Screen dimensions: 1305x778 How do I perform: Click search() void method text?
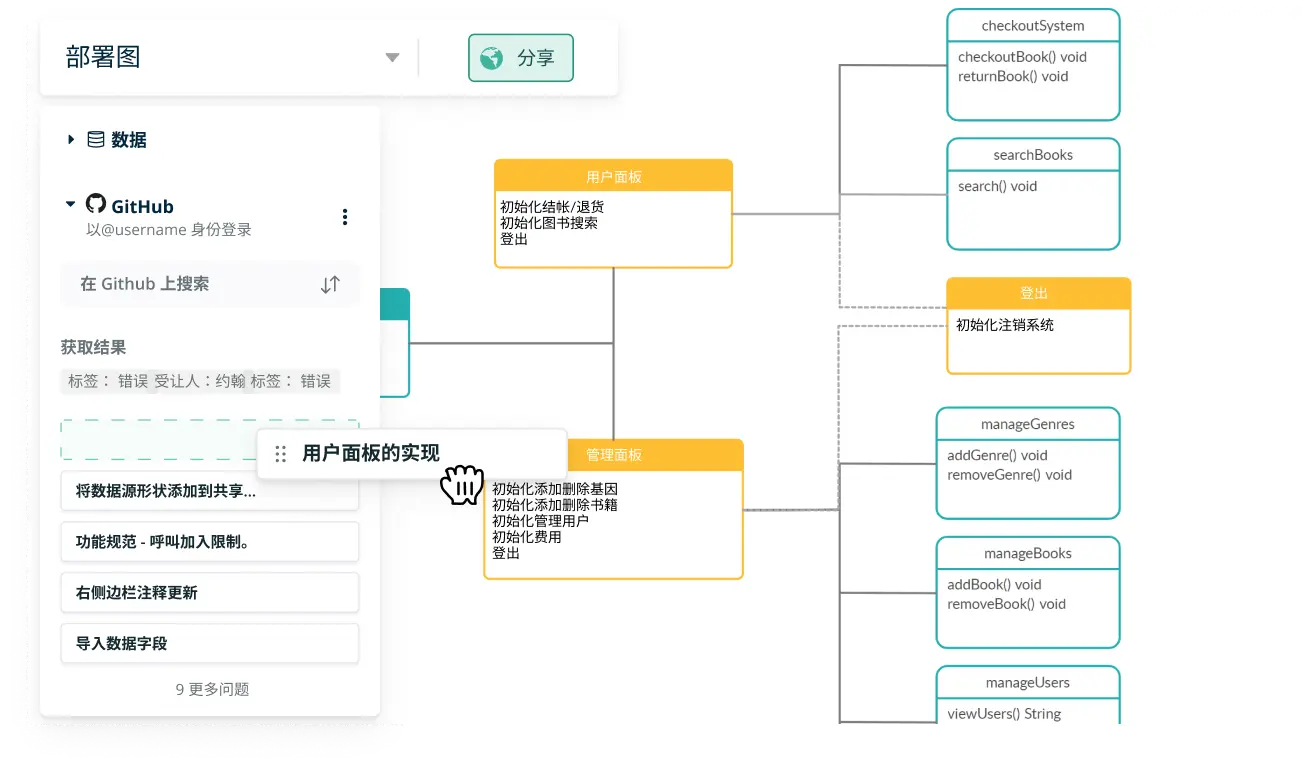click(x=997, y=186)
